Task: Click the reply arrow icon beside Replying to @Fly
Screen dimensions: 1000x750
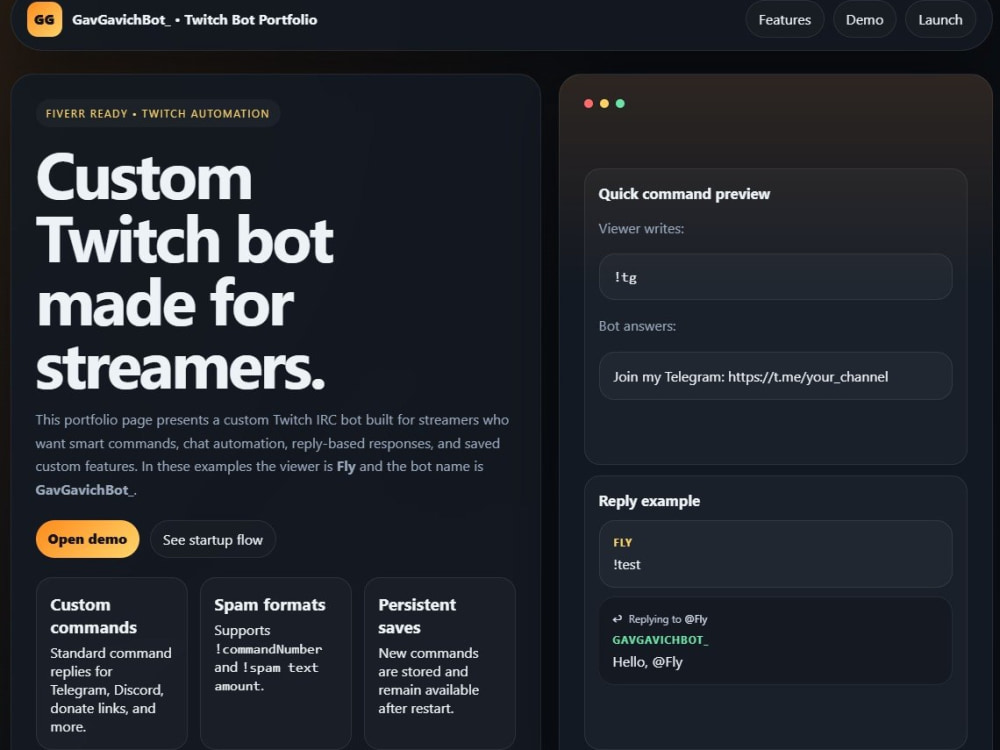Action: click(x=617, y=619)
